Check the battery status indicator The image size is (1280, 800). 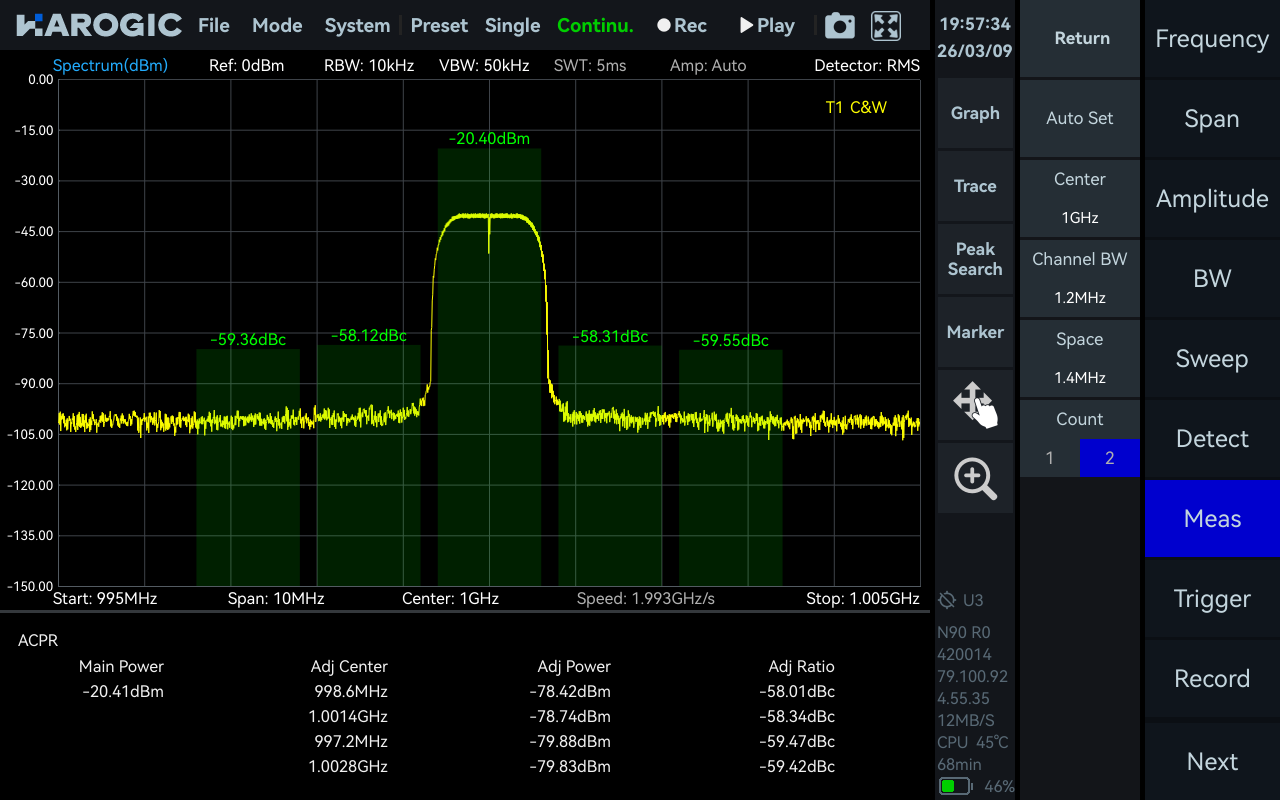coord(957,787)
